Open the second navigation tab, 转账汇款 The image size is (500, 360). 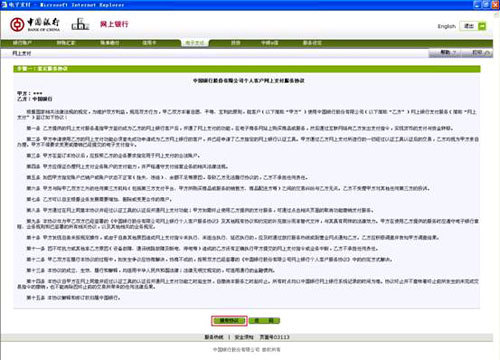[66, 43]
